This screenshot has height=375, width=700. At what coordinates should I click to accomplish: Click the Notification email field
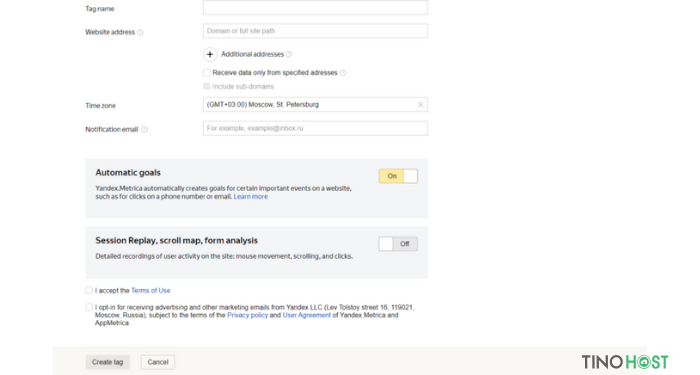(x=315, y=128)
